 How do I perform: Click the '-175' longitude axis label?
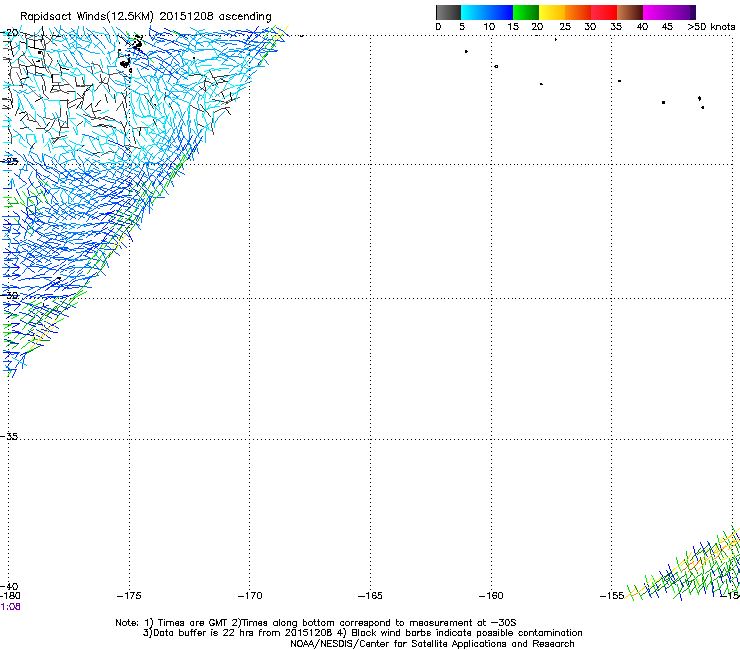(129, 596)
